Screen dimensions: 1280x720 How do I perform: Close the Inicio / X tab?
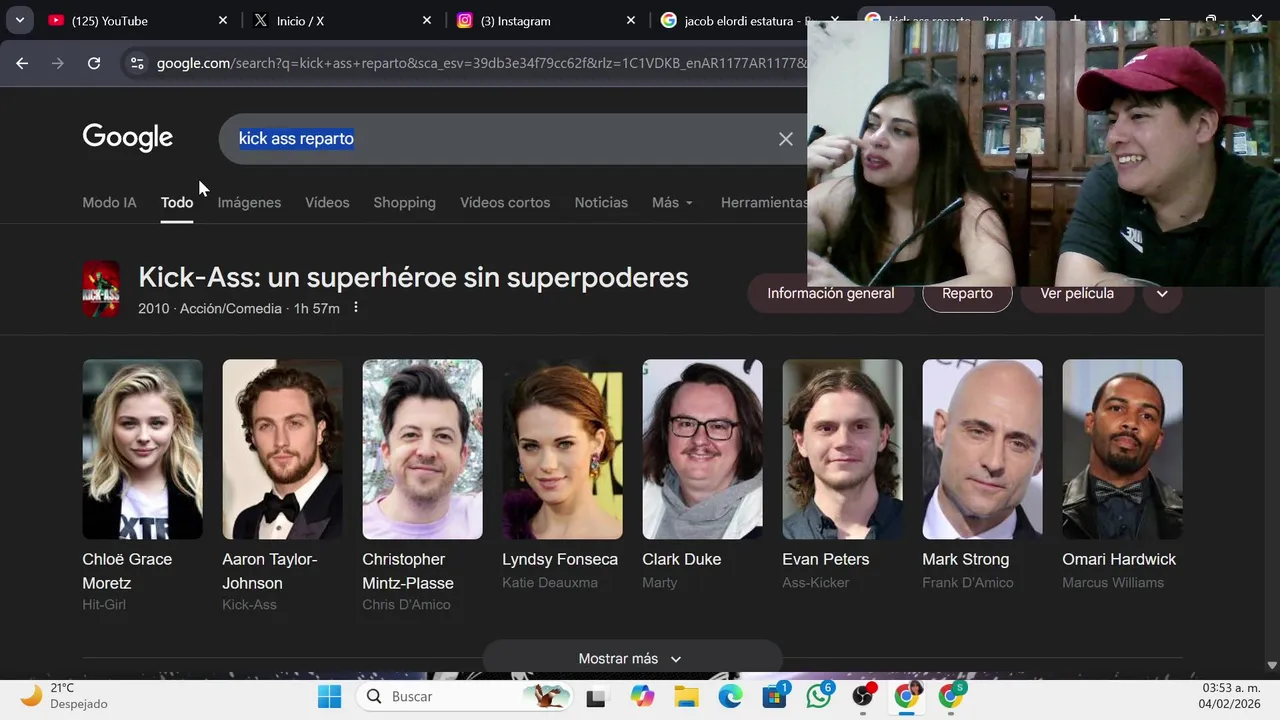click(427, 20)
